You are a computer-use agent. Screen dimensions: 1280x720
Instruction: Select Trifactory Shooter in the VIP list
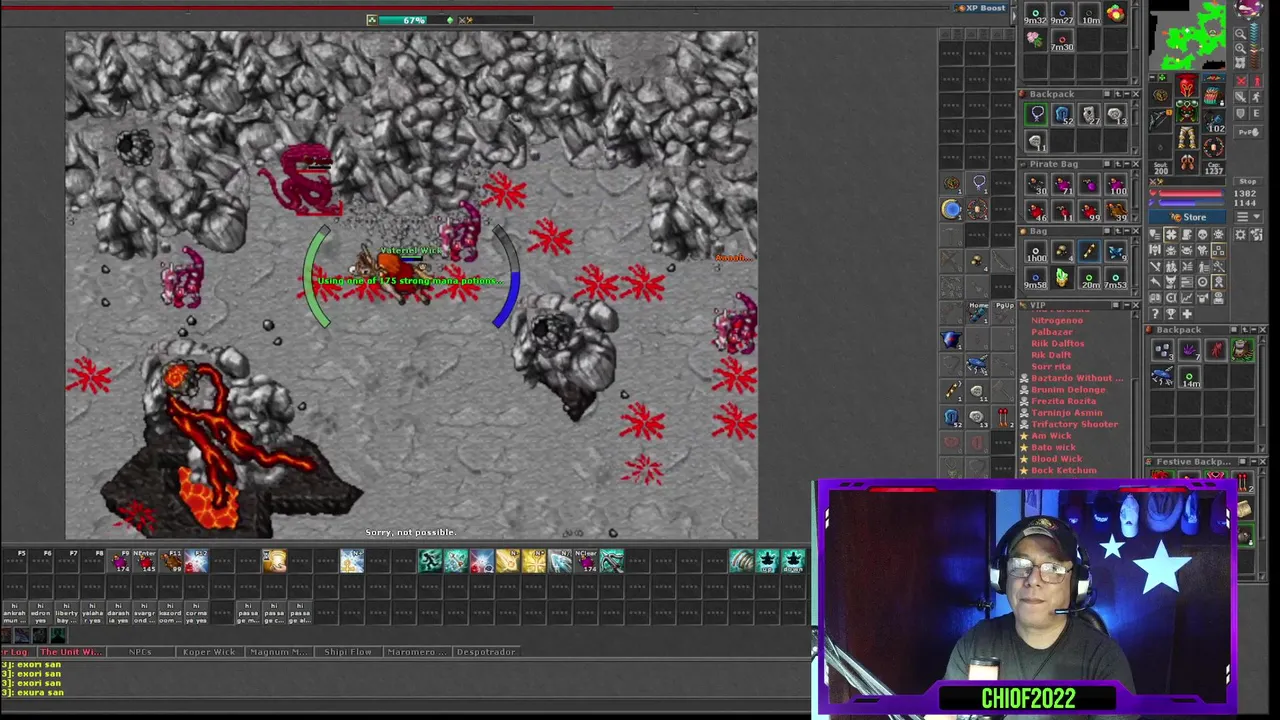tap(1074, 424)
